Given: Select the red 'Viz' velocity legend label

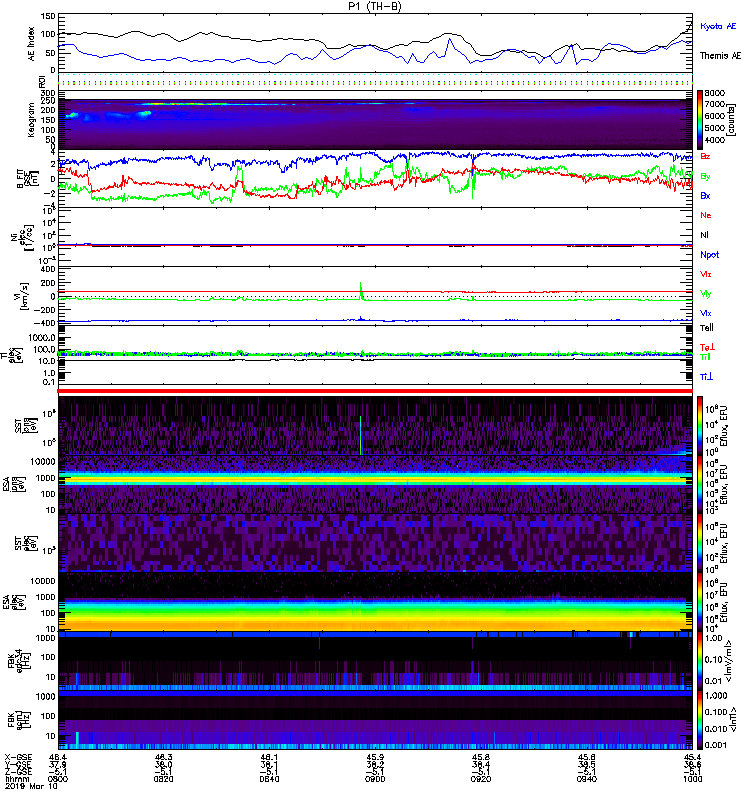Looking at the screenshot, I should (706, 274).
